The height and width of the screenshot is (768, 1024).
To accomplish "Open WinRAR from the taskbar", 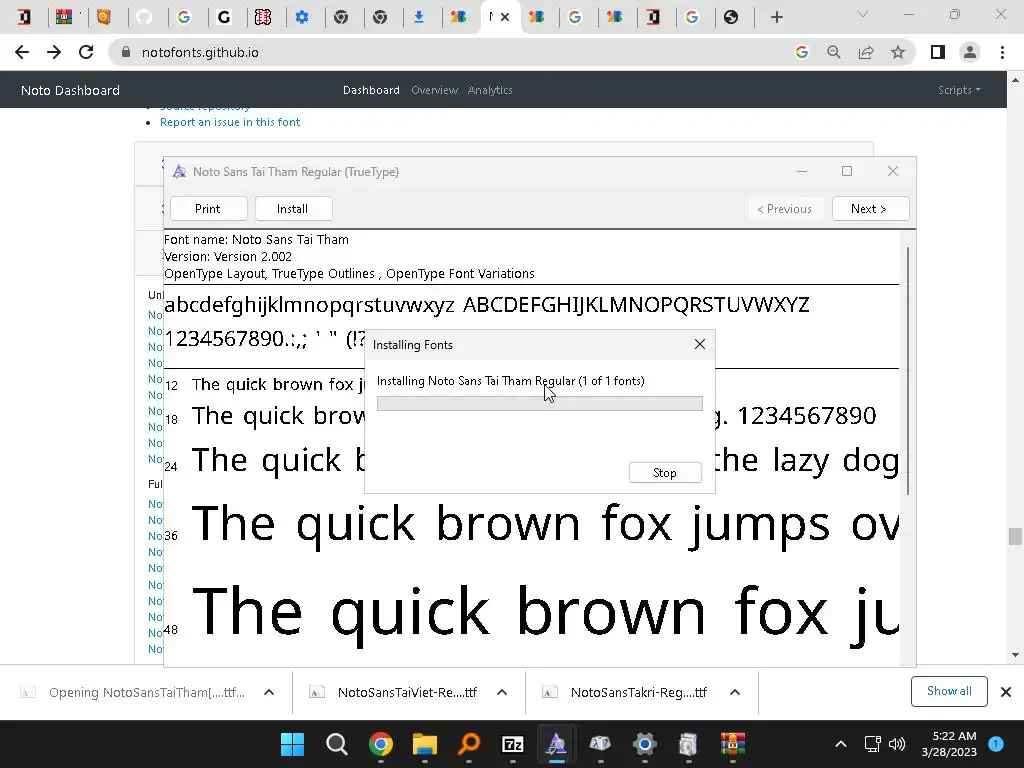I will 733,744.
